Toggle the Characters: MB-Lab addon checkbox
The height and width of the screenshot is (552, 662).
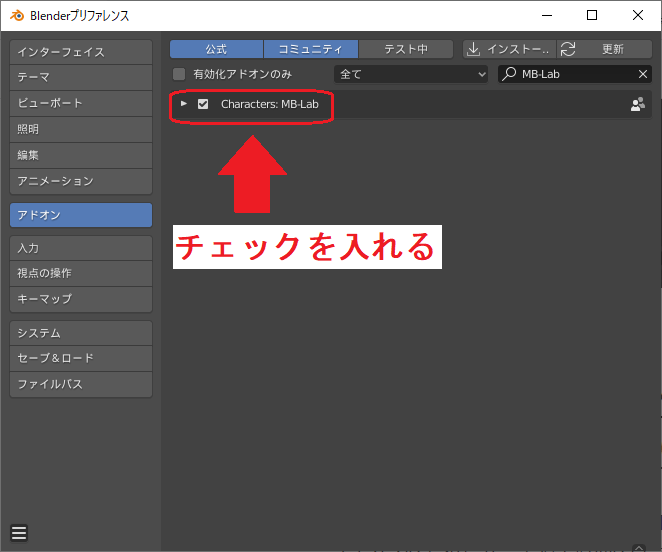click(x=203, y=104)
